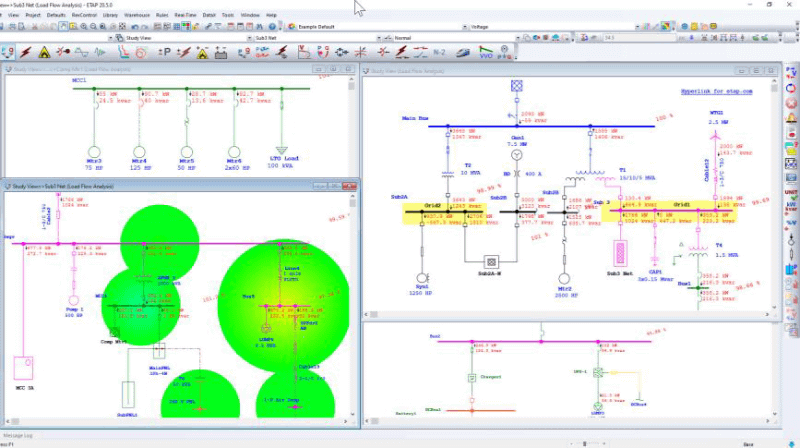Click the Main Bus label
Viewport: 800px width, 448px height.
tap(415, 118)
